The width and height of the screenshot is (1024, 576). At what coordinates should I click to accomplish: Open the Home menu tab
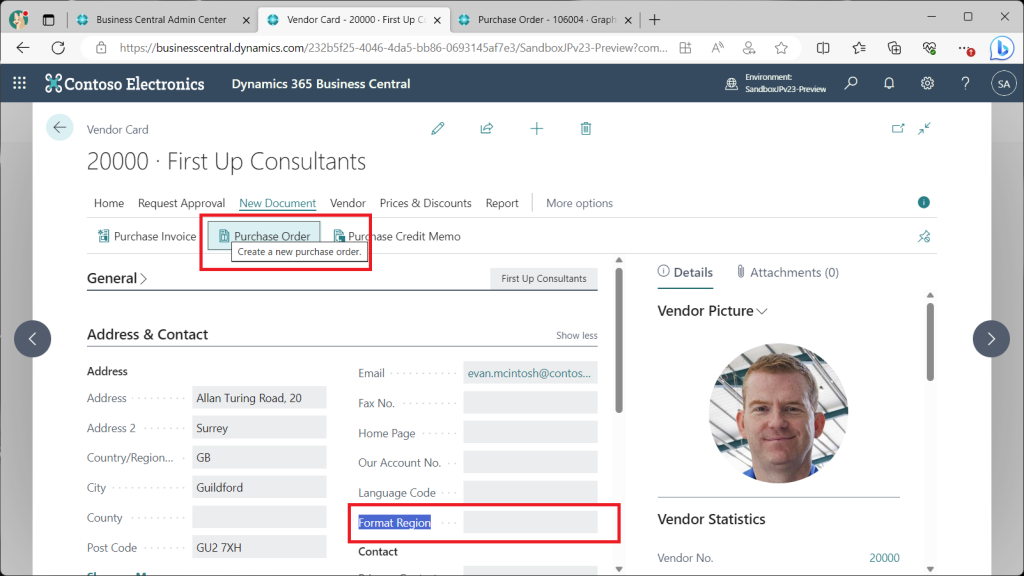pyautogui.click(x=109, y=203)
